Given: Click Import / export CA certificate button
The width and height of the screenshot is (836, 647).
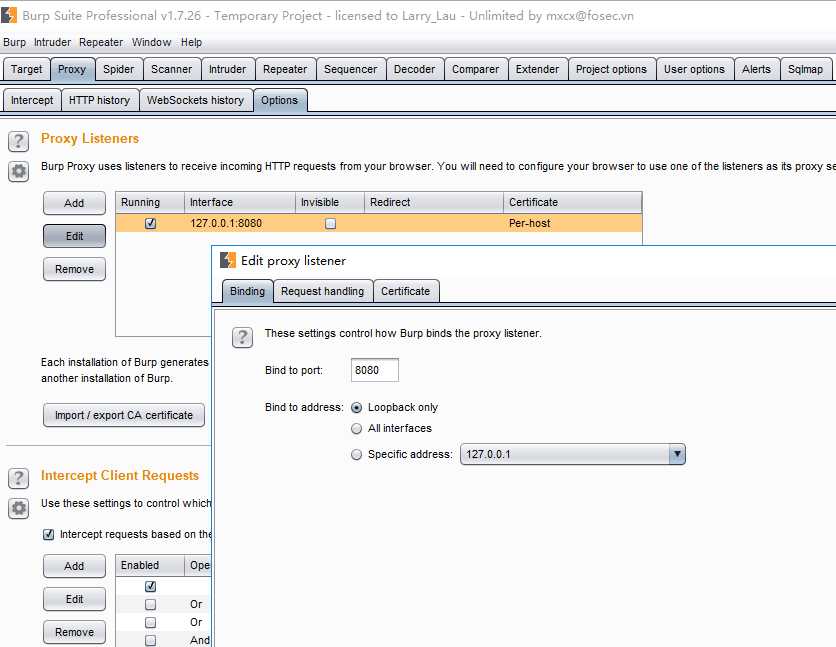Looking at the screenshot, I should tap(124, 415).
